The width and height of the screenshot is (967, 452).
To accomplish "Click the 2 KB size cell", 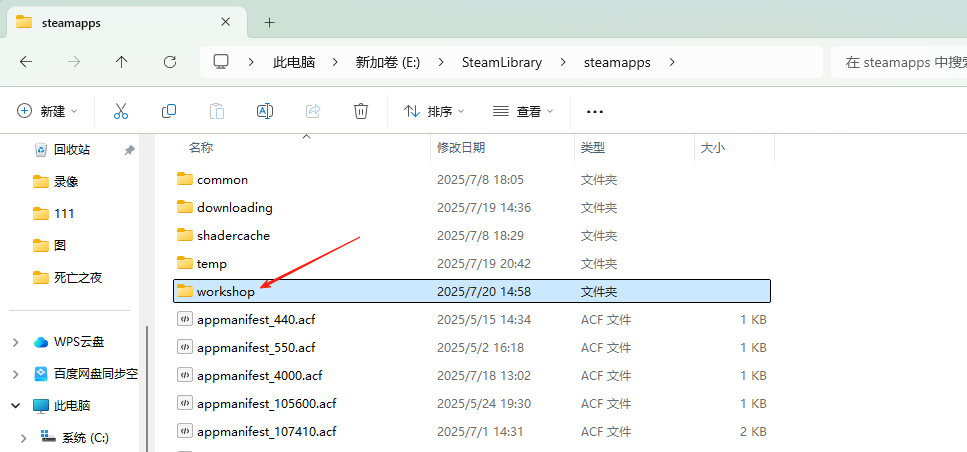I will click(x=753, y=432).
